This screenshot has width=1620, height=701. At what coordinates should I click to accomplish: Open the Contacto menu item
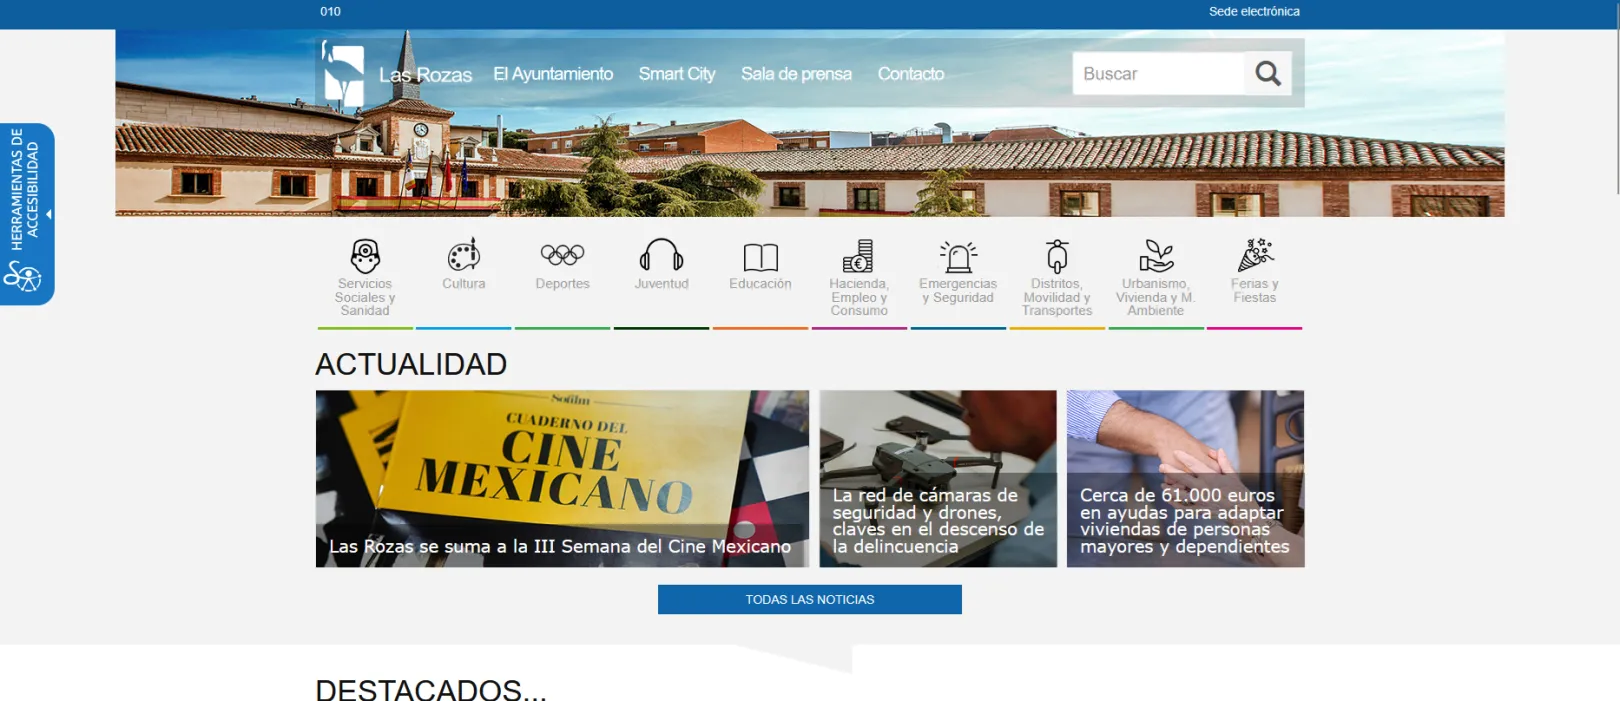click(x=911, y=74)
